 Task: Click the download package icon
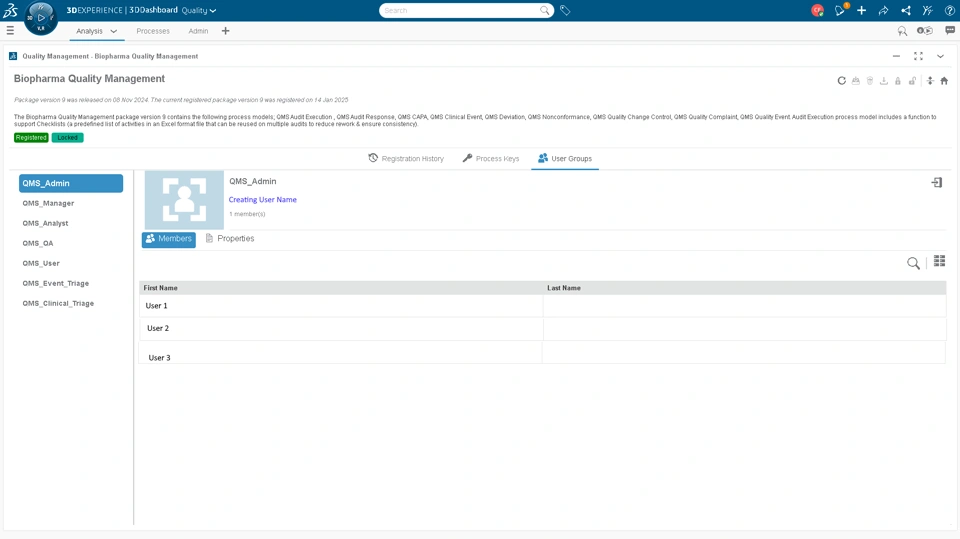(x=884, y=81)
